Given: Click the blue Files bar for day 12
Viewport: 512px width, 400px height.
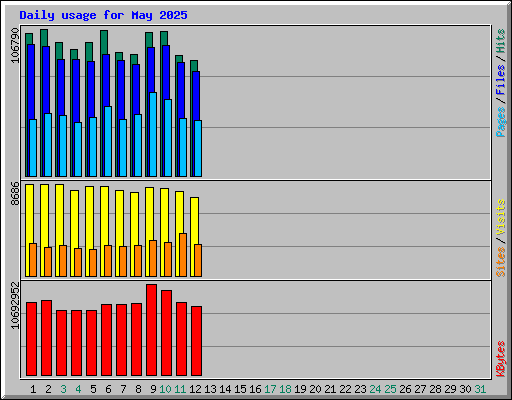Looking at the screenshot, I should 196,96.
